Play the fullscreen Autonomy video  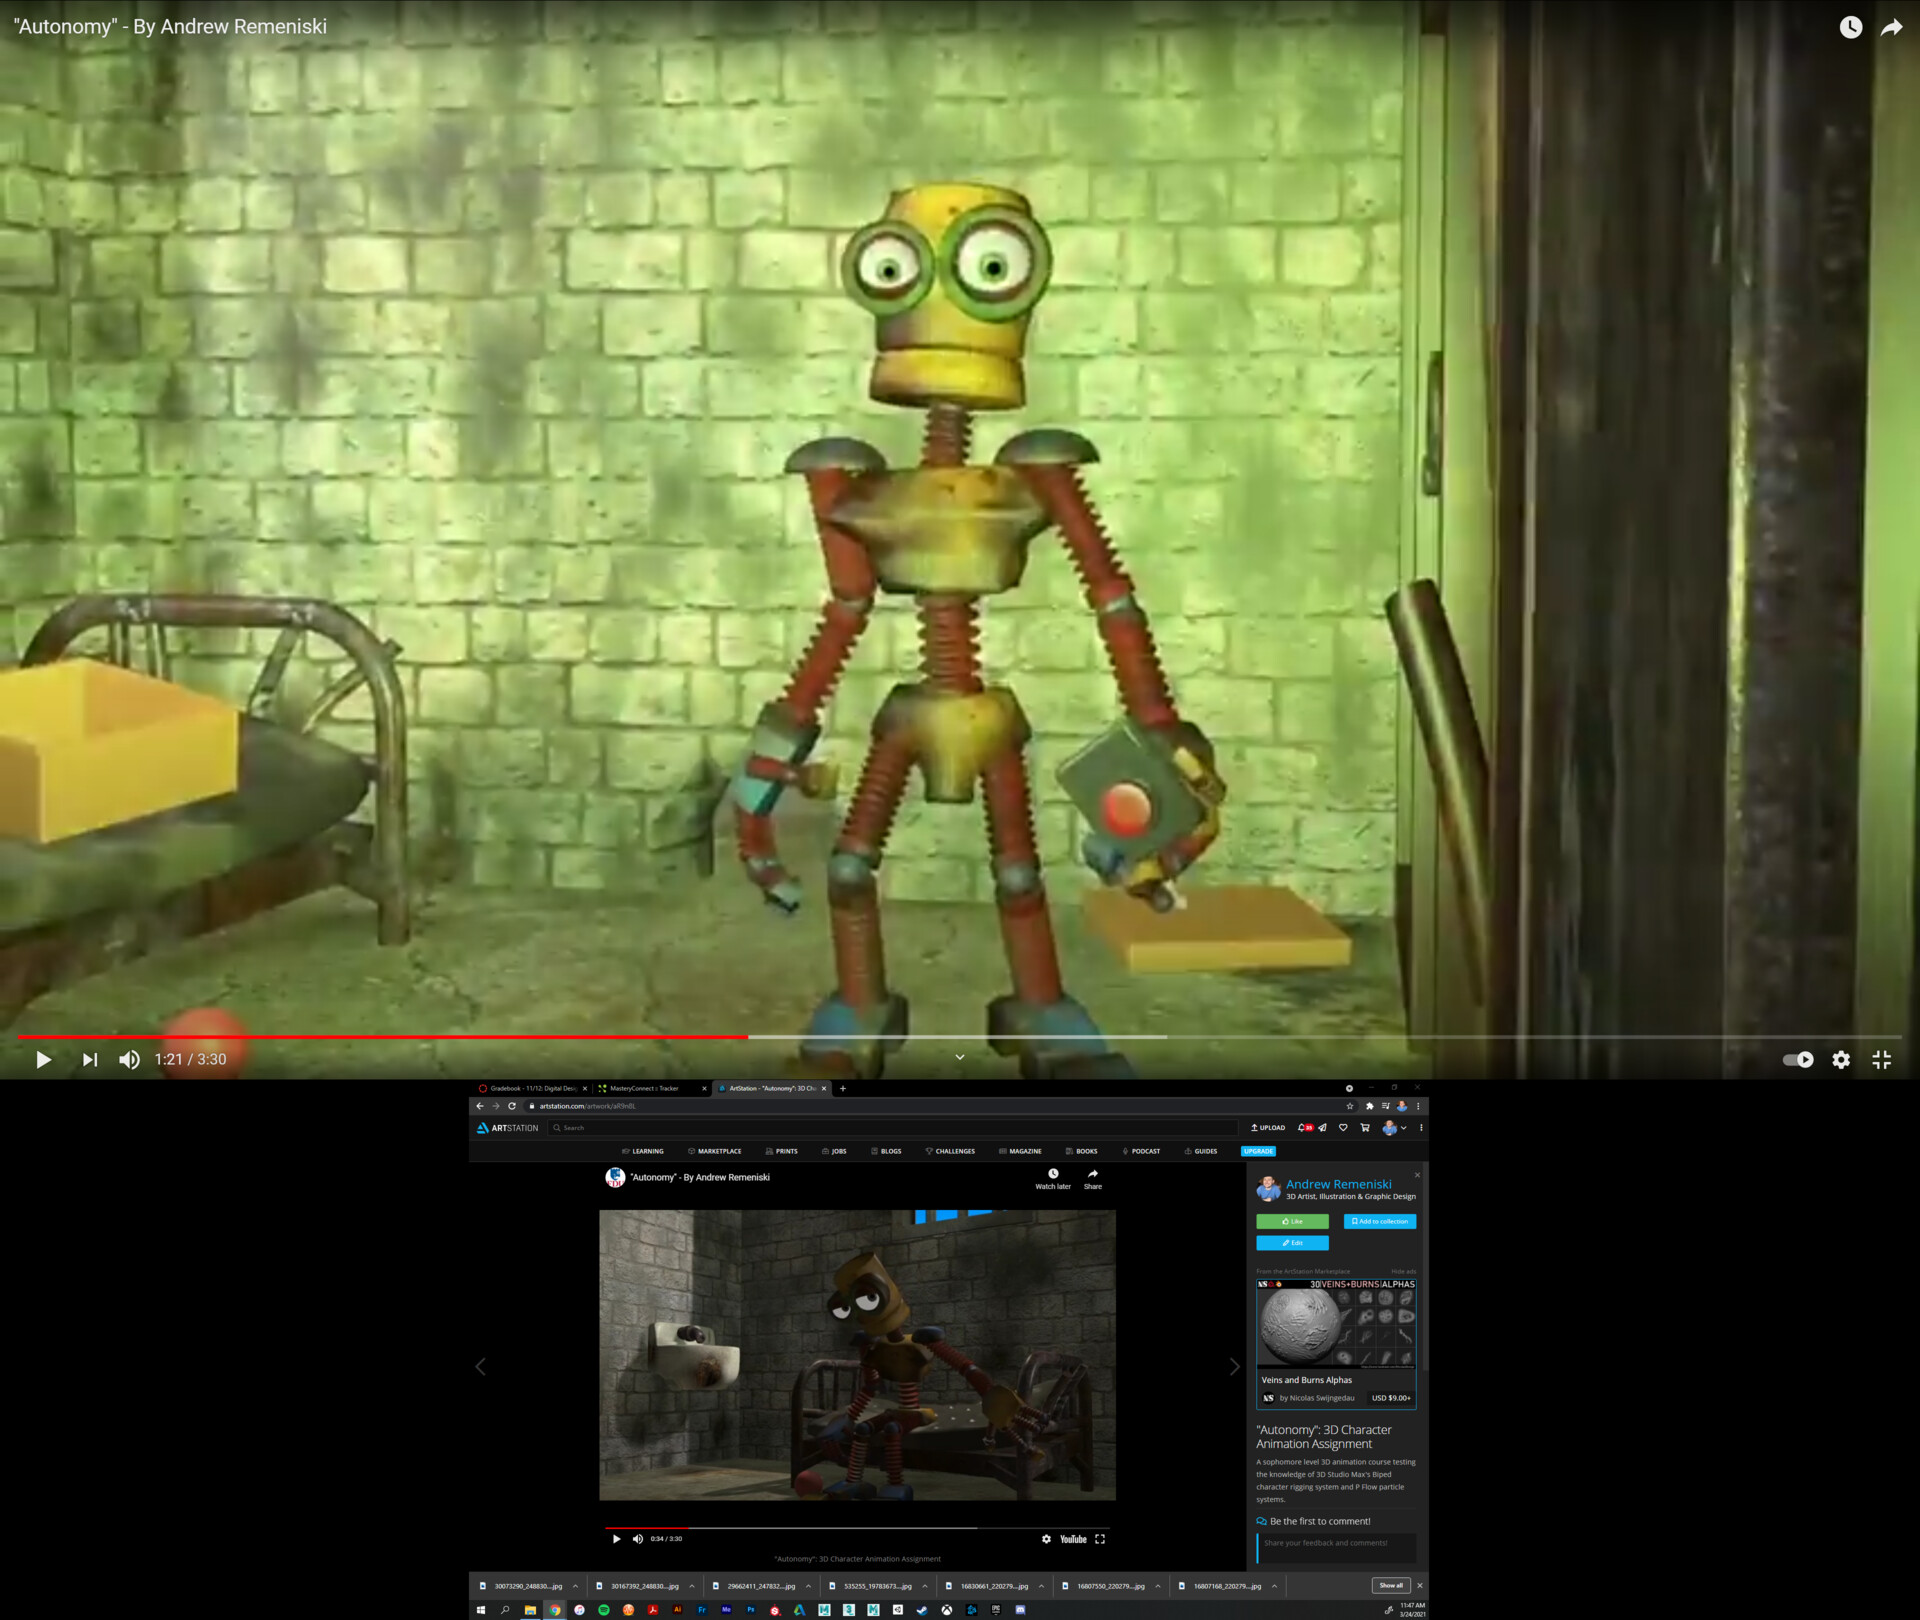(x=43, y=1059)
